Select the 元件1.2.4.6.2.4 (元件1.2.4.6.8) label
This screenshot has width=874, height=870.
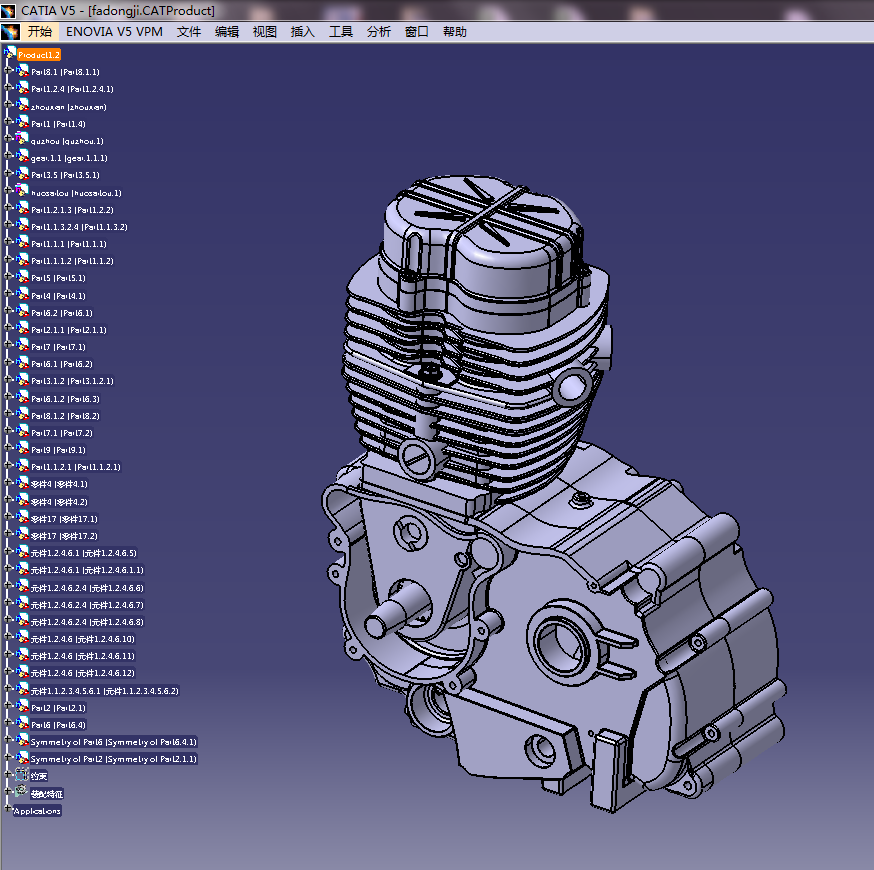pos(87,622)
